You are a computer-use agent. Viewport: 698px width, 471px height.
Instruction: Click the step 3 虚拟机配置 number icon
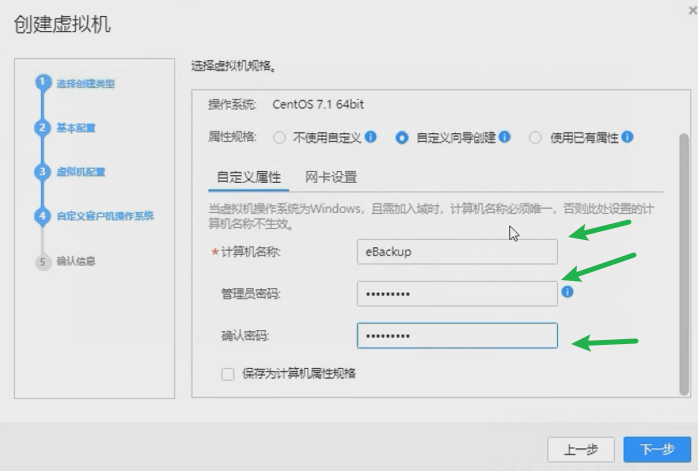[42, 171]
